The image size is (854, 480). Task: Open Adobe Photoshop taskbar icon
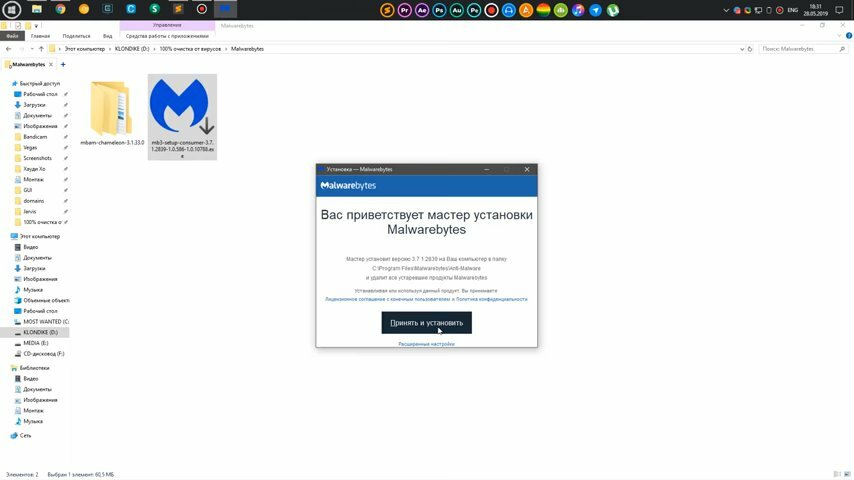tap(439, 10)
